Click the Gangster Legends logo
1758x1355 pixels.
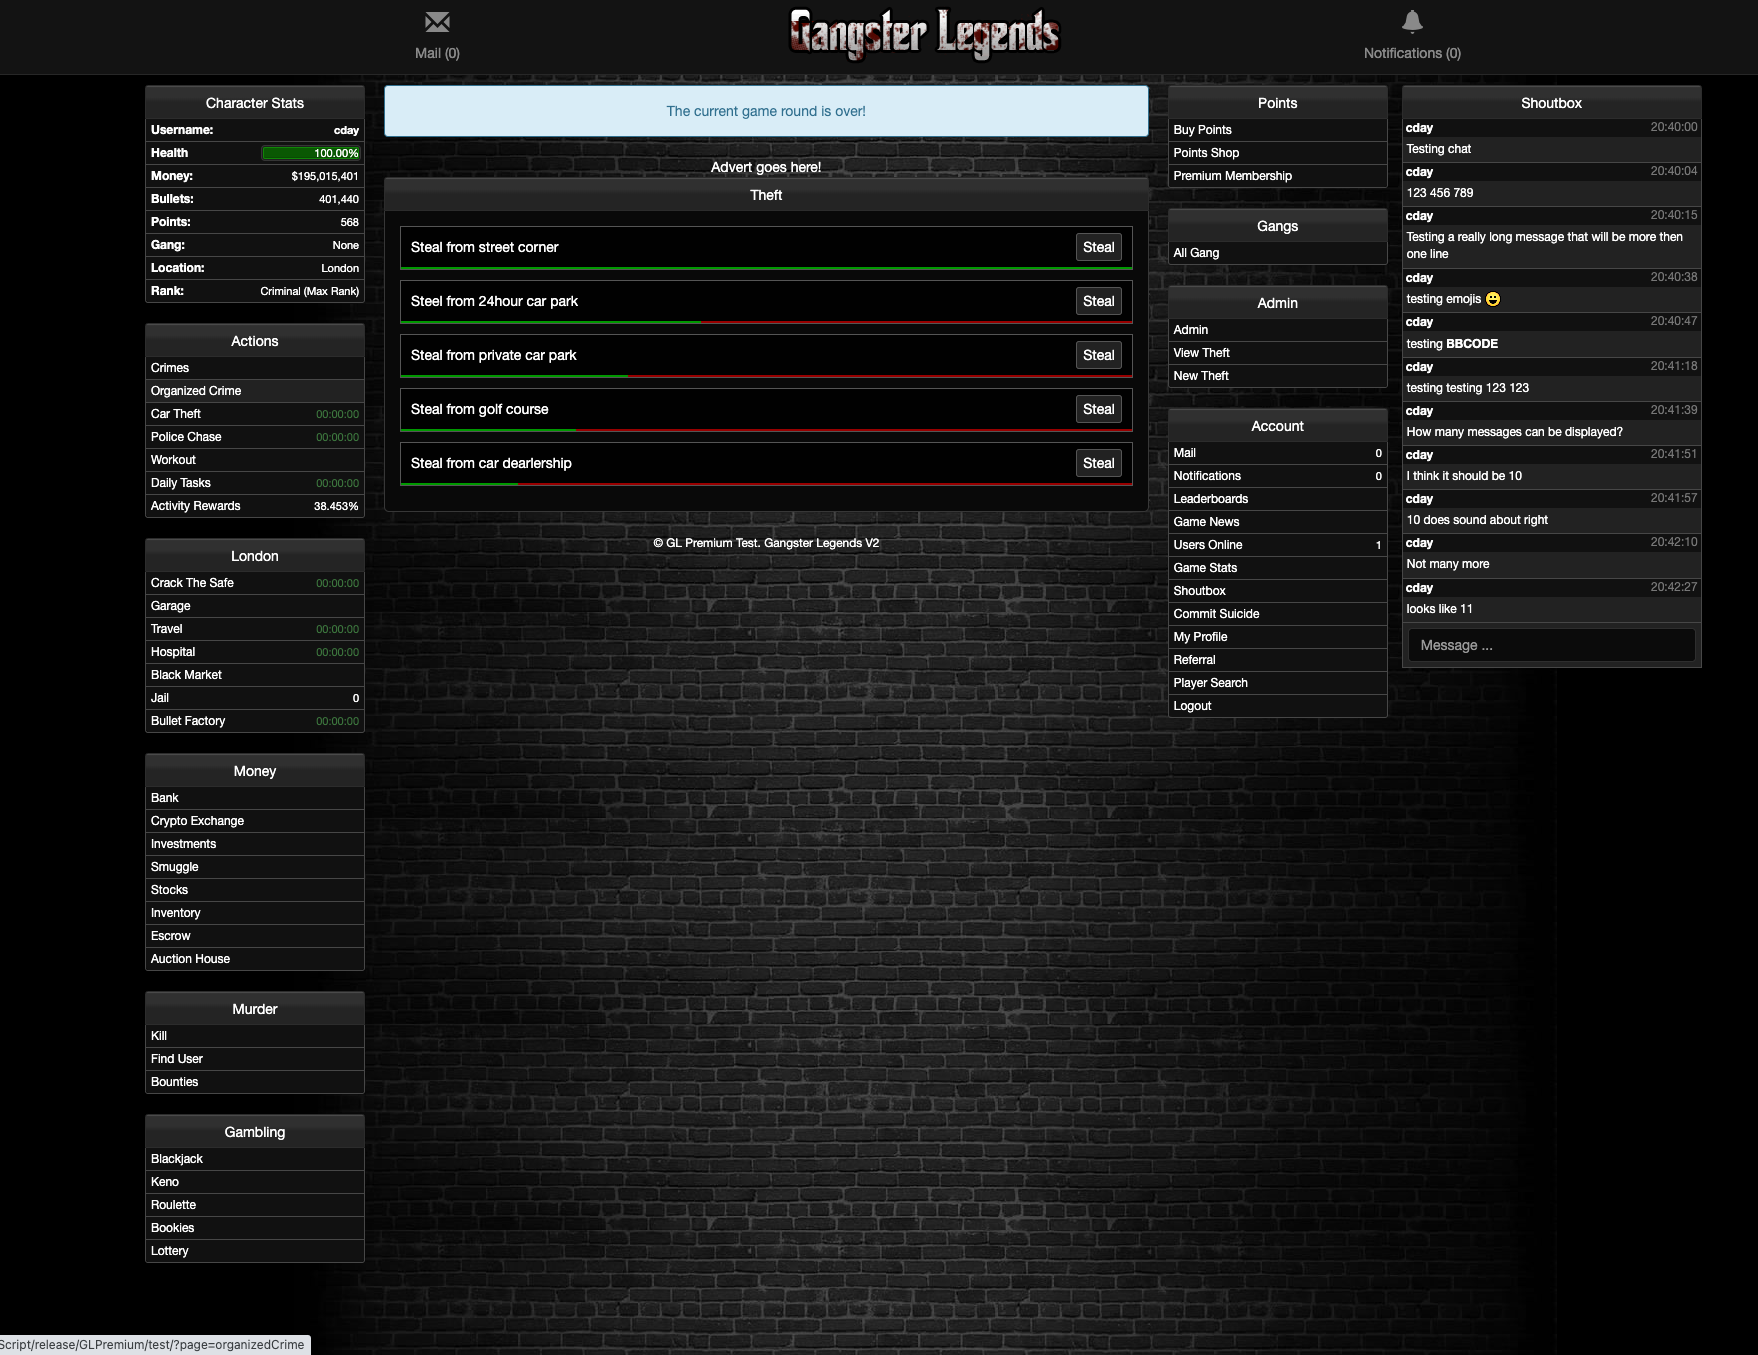click(x=924, y=33)
